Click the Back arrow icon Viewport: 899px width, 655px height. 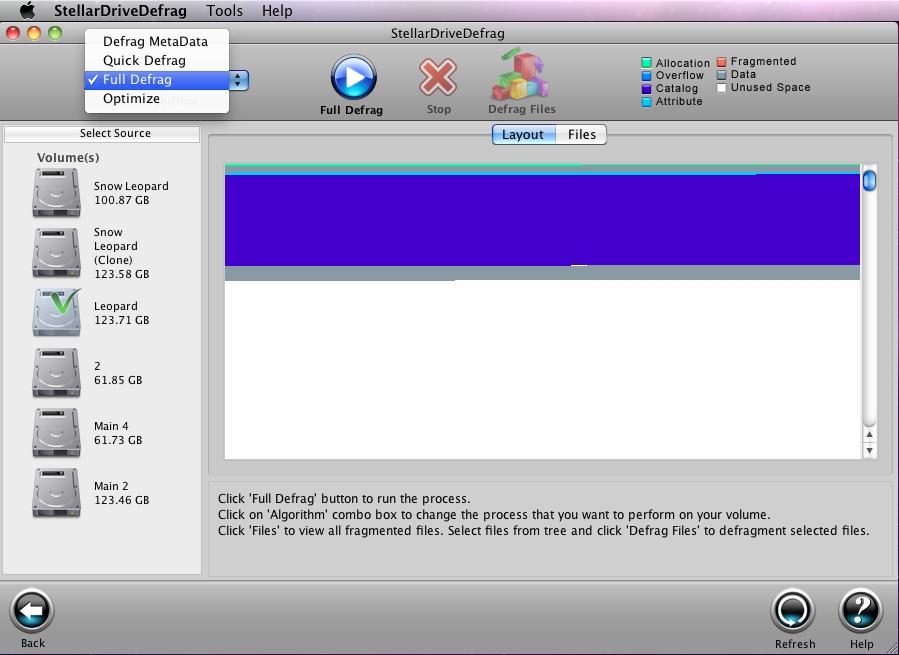[x=32, y=611]
